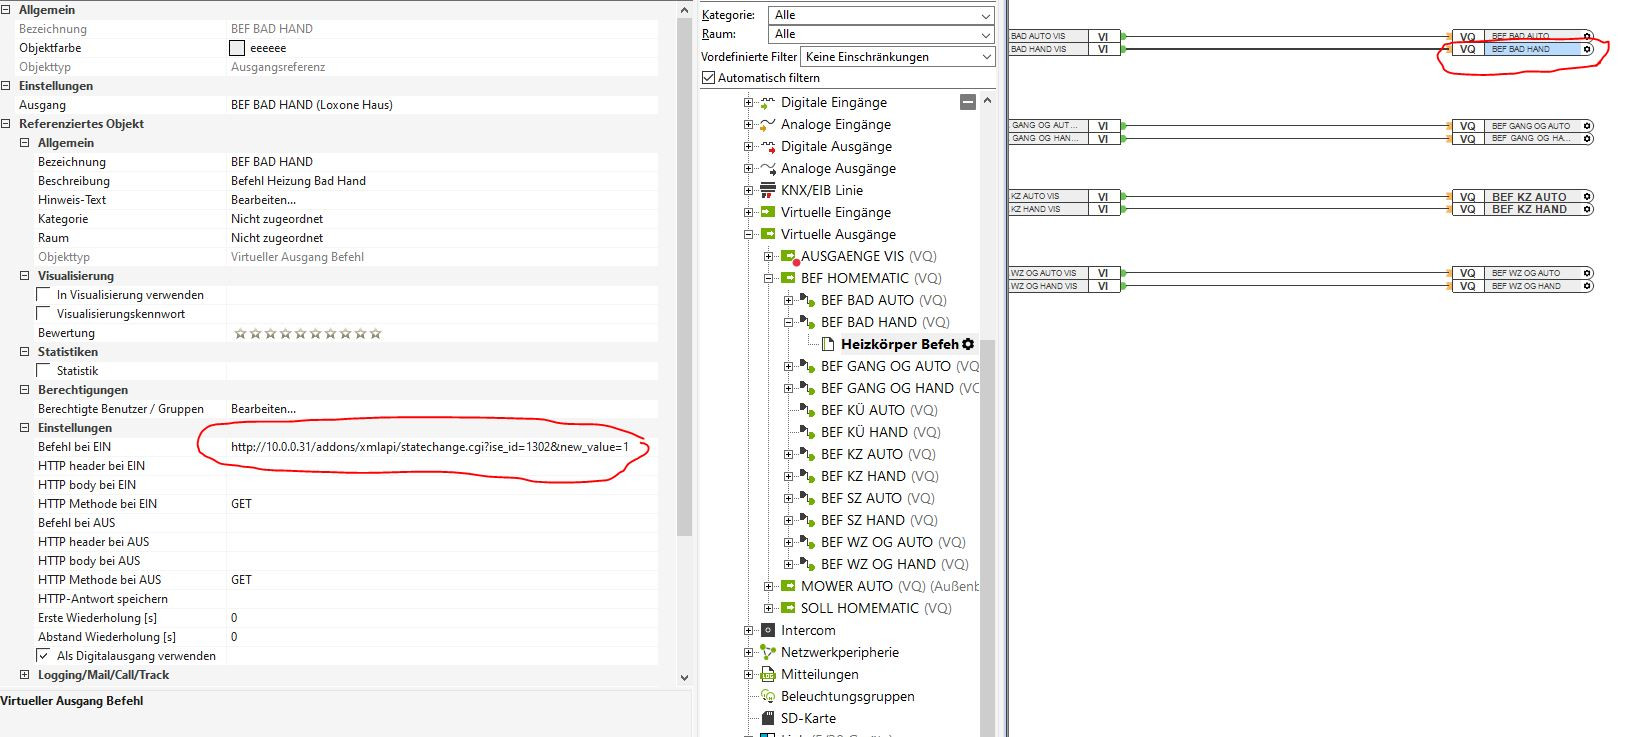The height and width of the screenshot is (737, 1645).
Task: Click Bearbeiten for Berechtigte Benutzer
Action: (263, 409)
